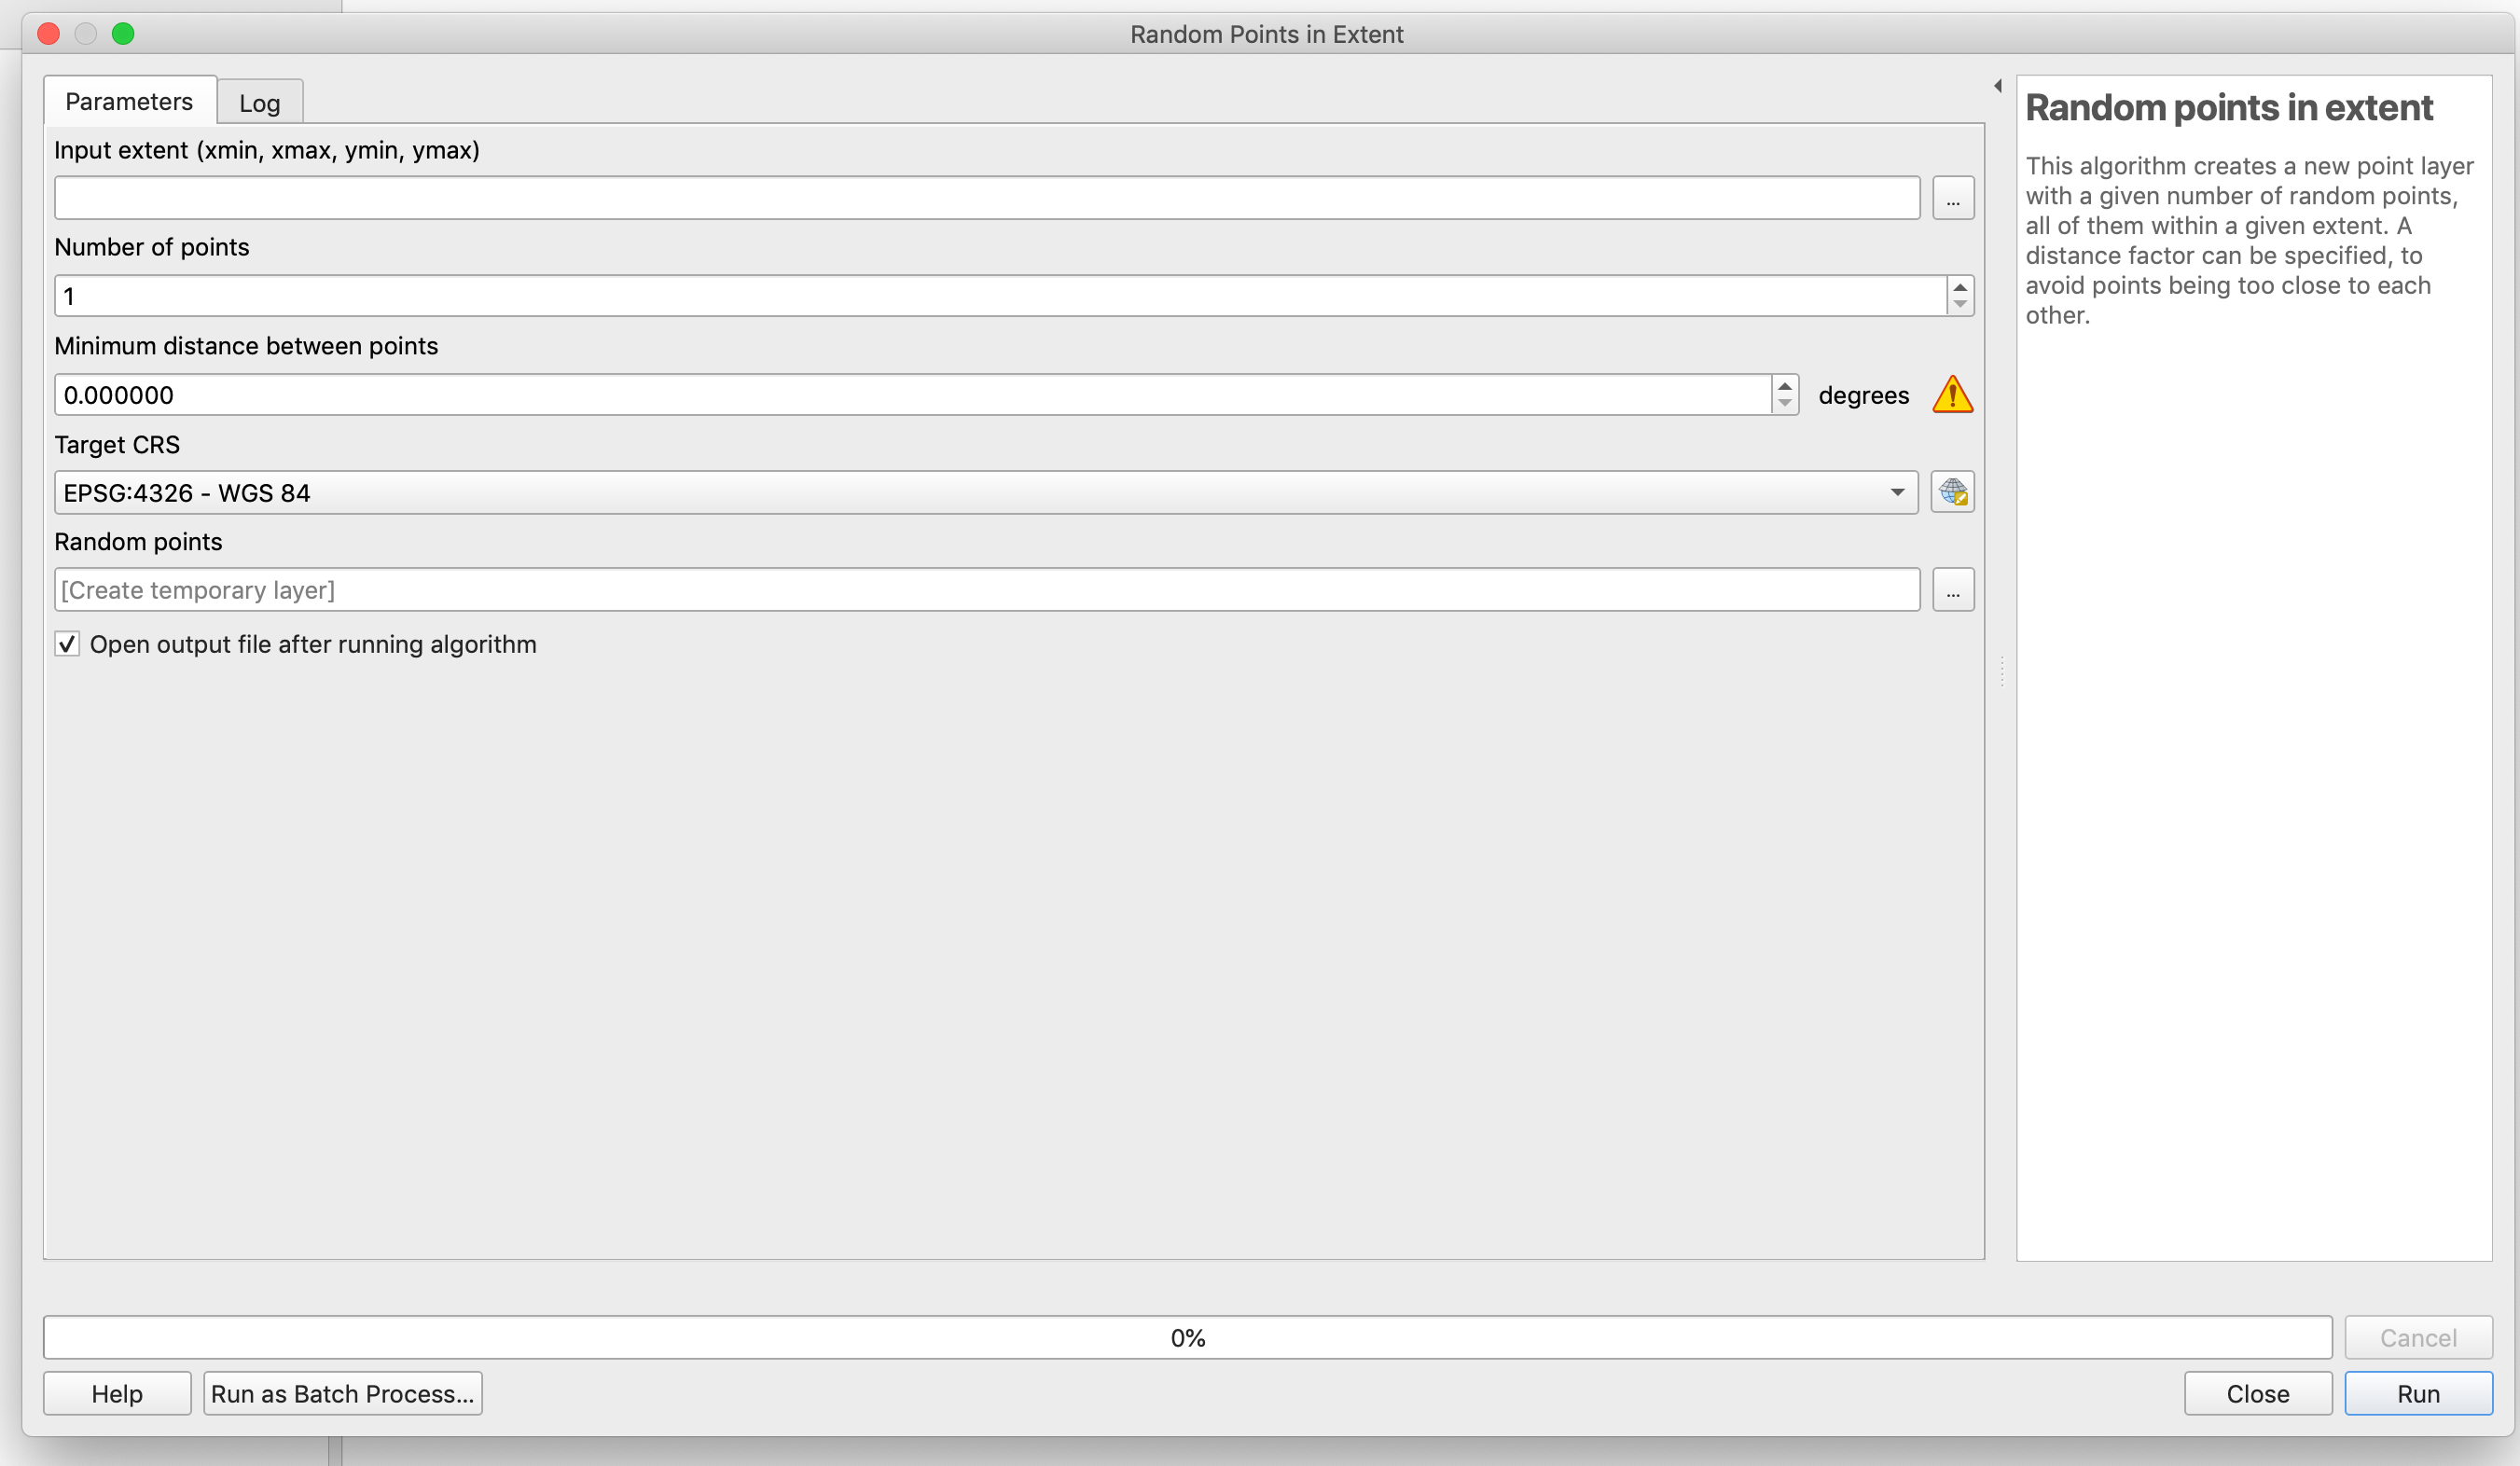The image size is (2520, 1466).
Task: Click the Run button
Action: click(2418, 1393)
